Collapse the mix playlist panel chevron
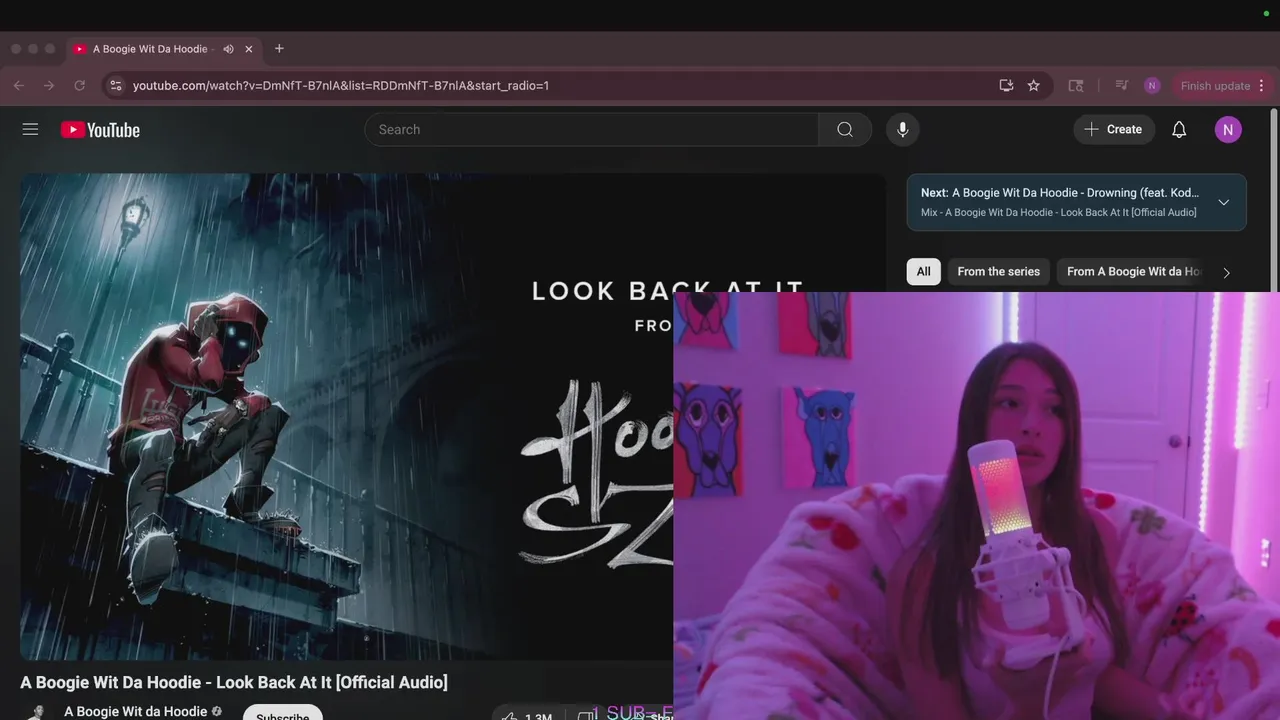 (x=1223, y=202)
